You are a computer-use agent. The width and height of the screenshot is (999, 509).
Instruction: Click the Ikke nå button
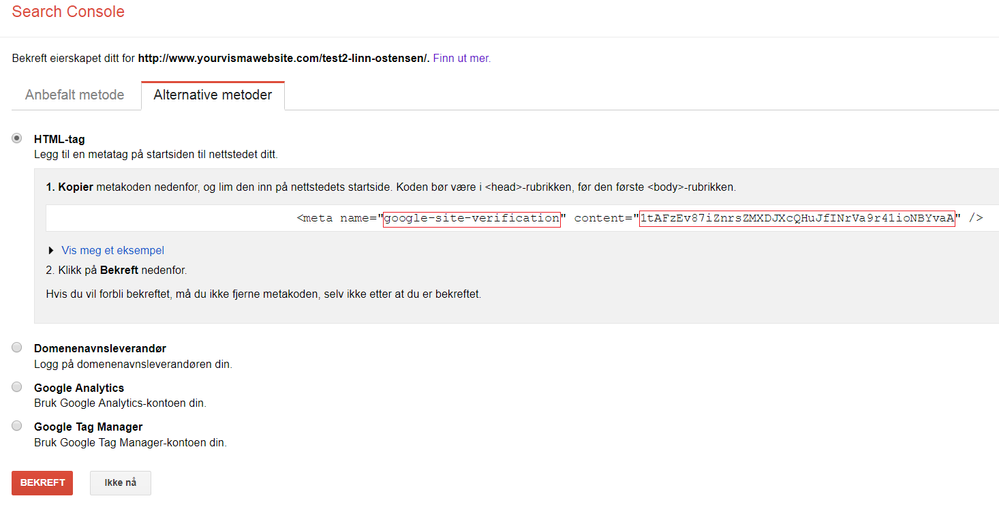point(120,483)
